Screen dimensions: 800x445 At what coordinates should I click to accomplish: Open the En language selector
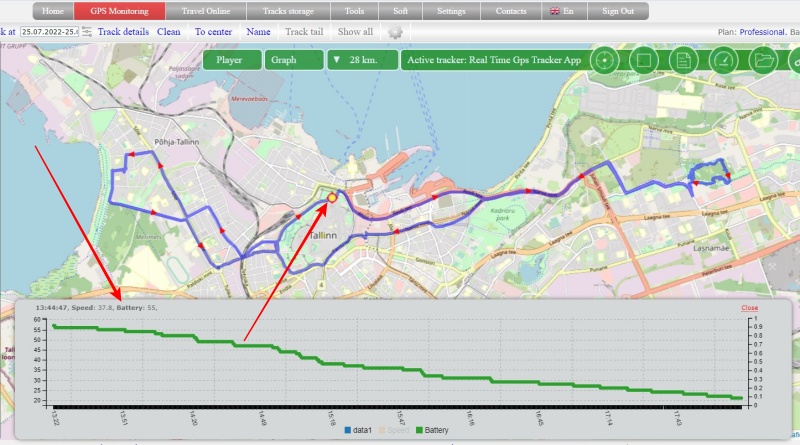point(562,11)
